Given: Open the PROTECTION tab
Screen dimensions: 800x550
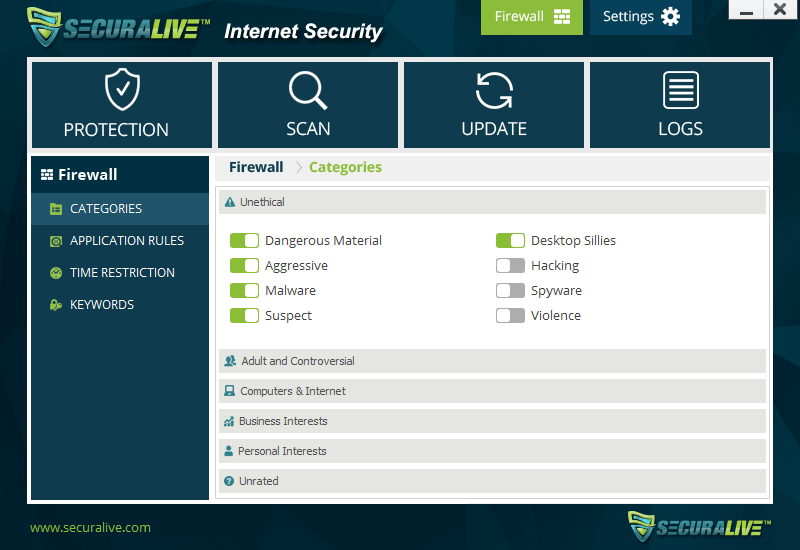Looking at the screenshot, I should pyautogui.click(x=122, y=105).
